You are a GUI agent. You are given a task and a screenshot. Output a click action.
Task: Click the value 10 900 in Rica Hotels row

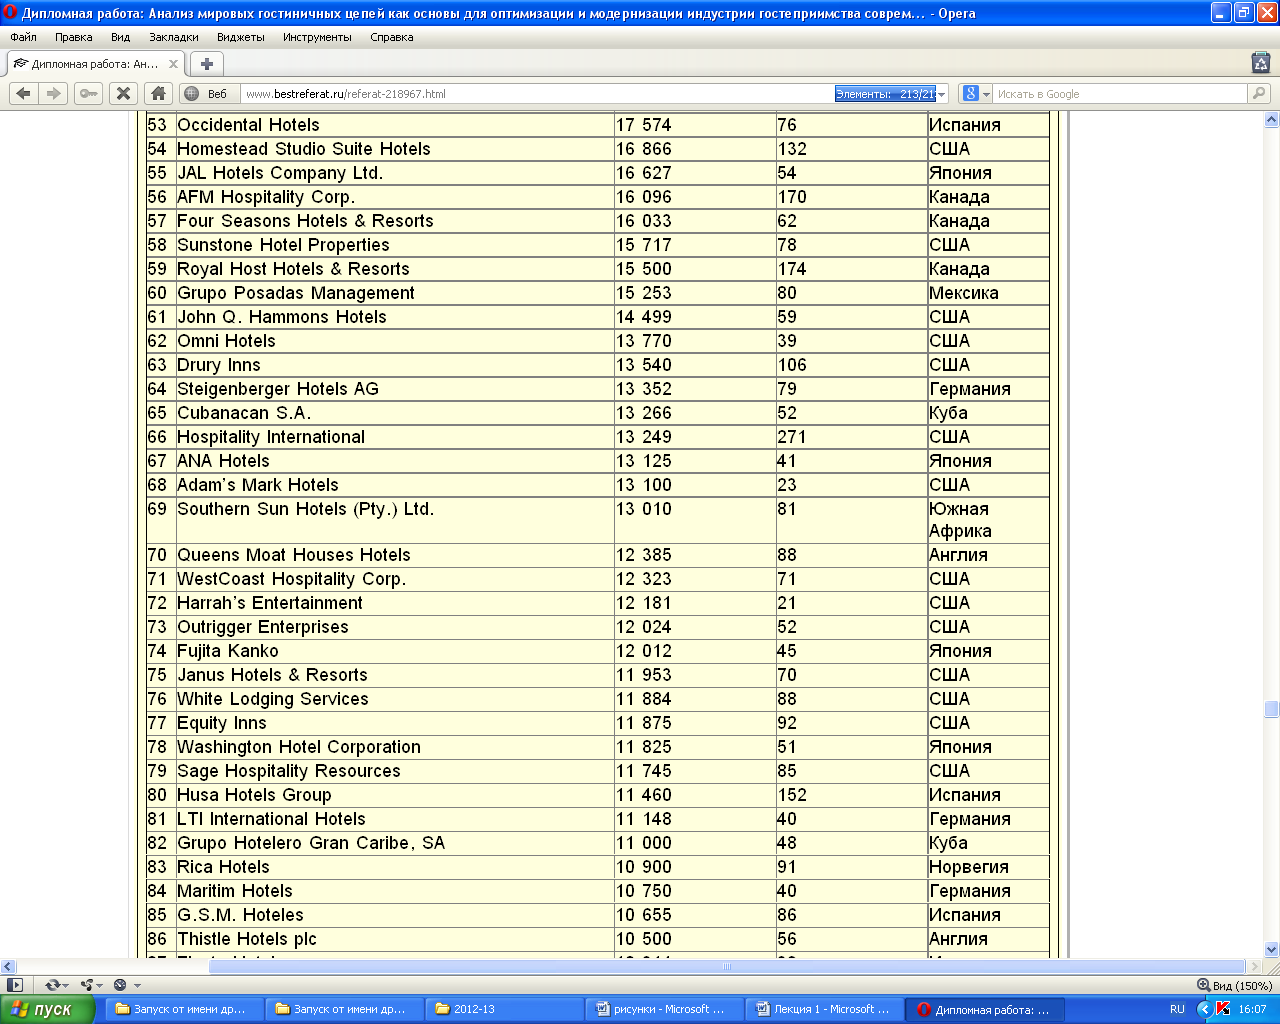point(644,867)
